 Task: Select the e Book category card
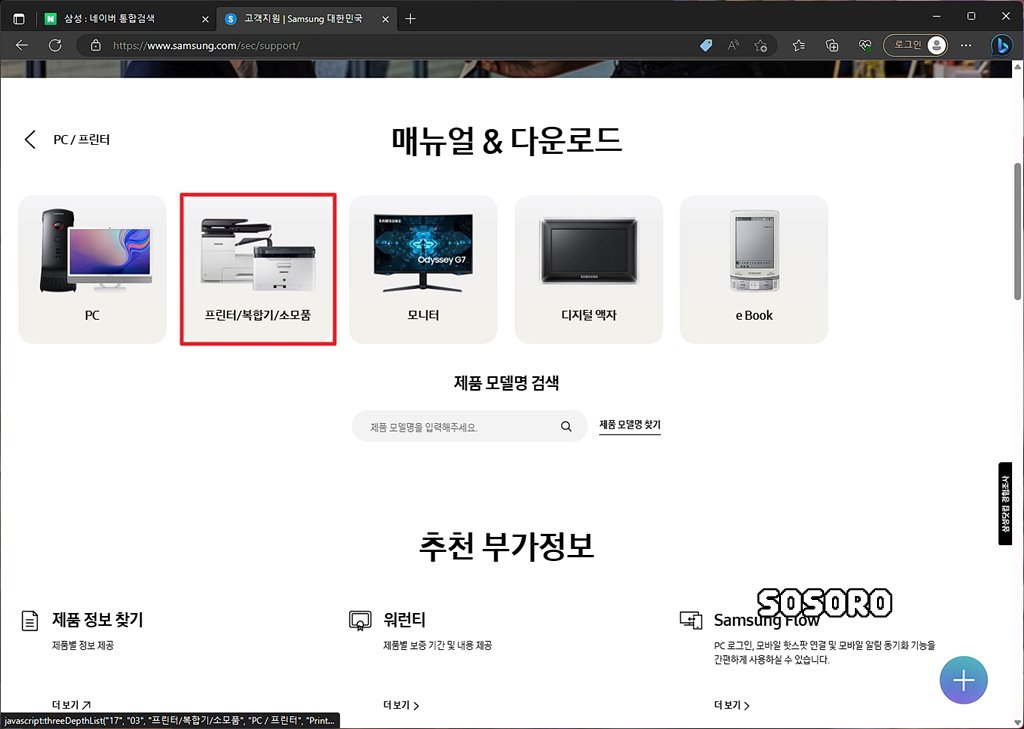[754, 269]
